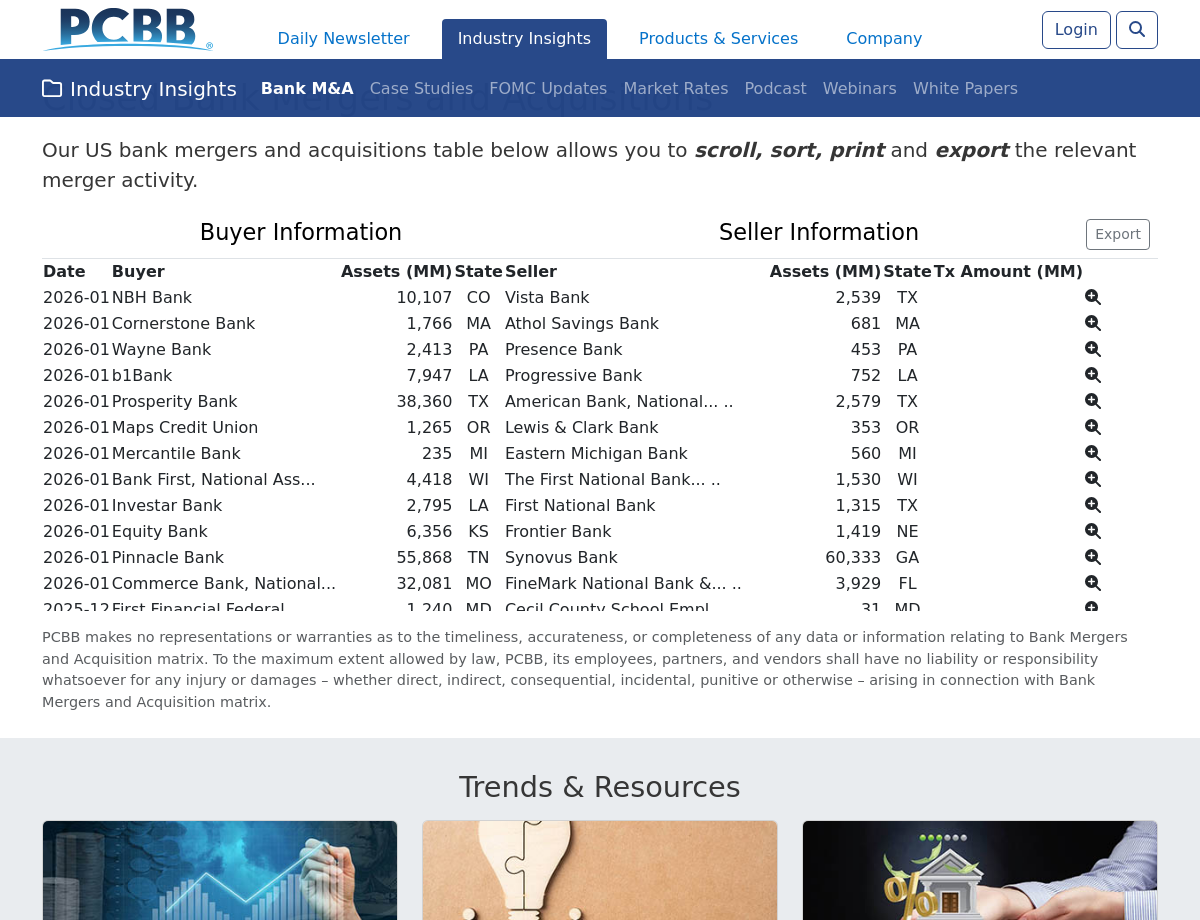Viewport: 1200px width, 920px height.
Task: Open the Daily Newsletter menu
Action: [343, 39]
